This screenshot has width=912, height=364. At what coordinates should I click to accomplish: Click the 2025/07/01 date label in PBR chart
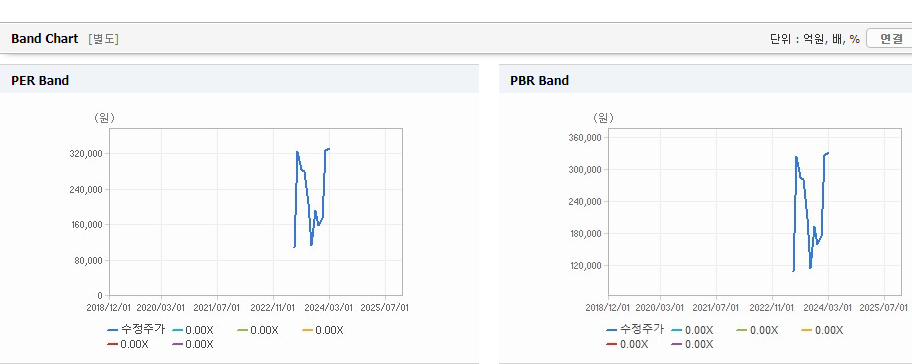884,308
